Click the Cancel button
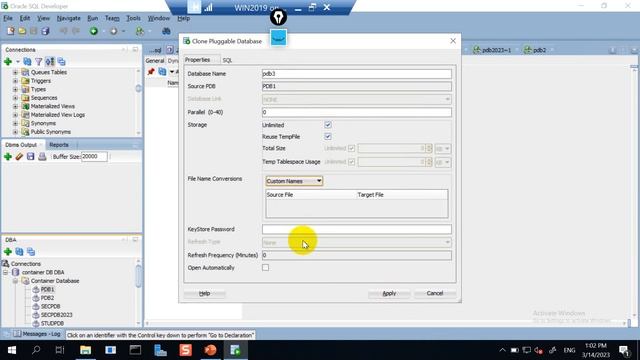Screen dimensions: 640x360 pos(435,293)
